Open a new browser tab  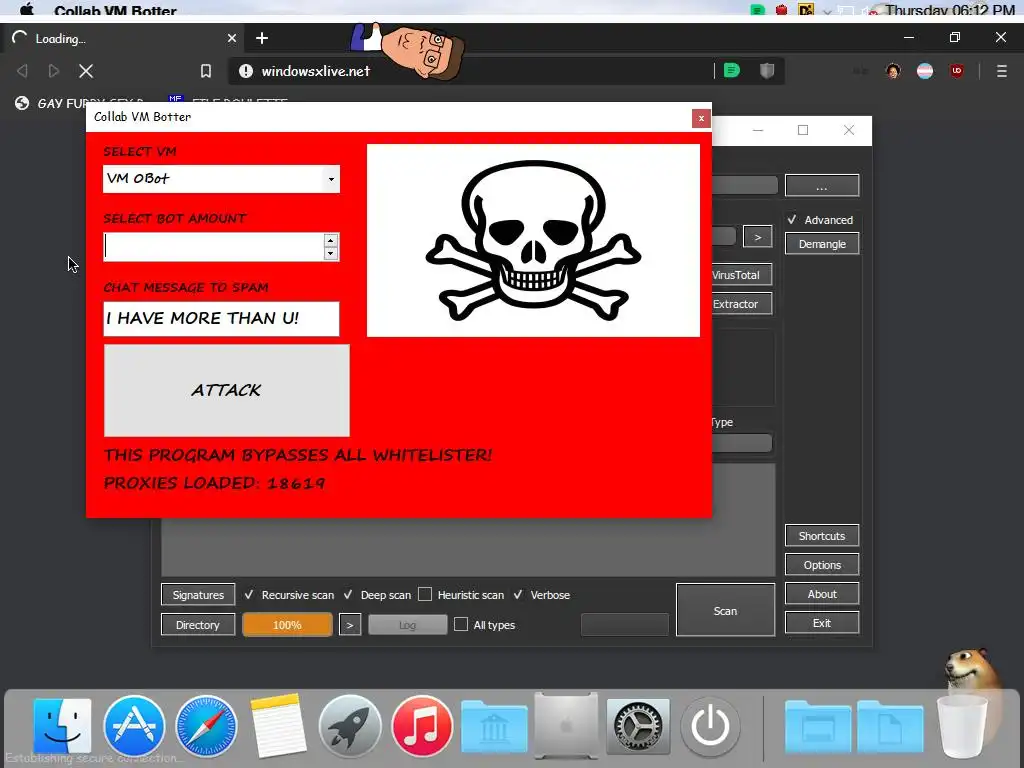point(262,39)
